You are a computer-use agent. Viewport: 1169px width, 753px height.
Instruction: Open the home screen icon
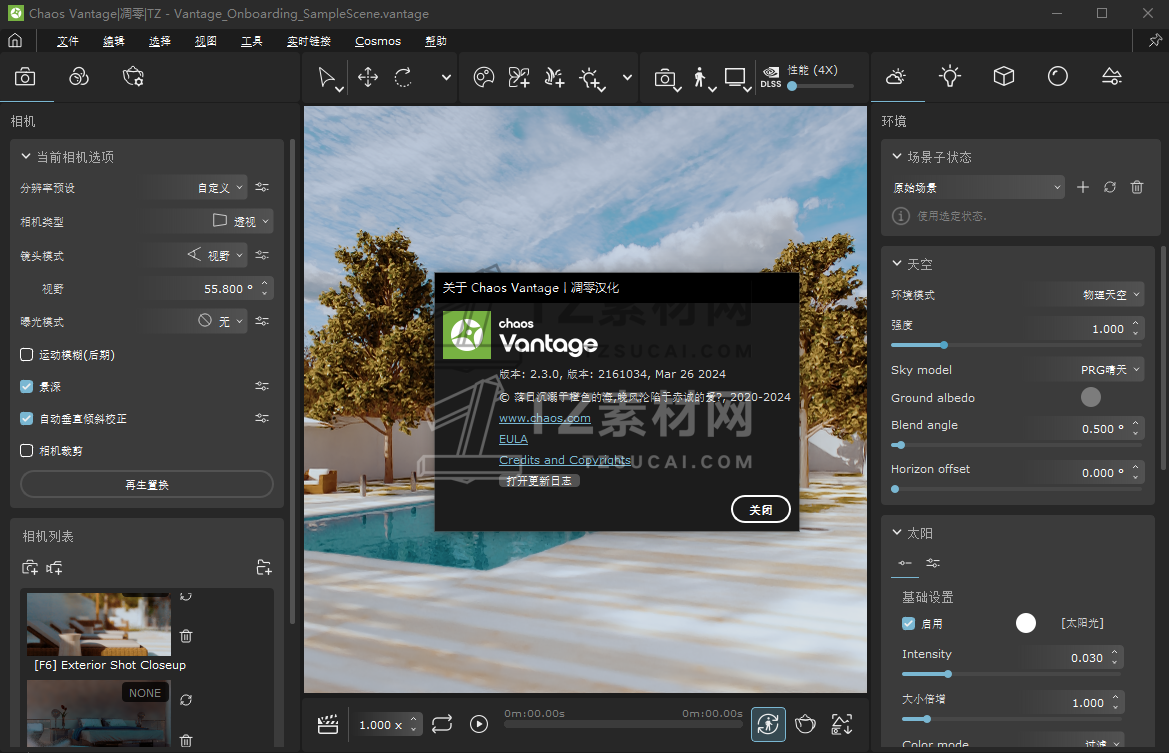point(15,41)
